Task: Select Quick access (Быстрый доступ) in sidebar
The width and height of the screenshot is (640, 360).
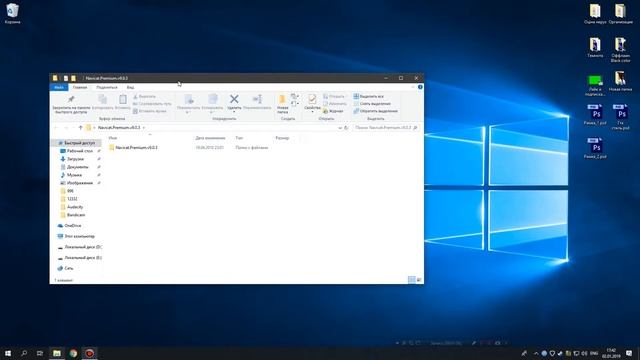Action: (76, 143)
